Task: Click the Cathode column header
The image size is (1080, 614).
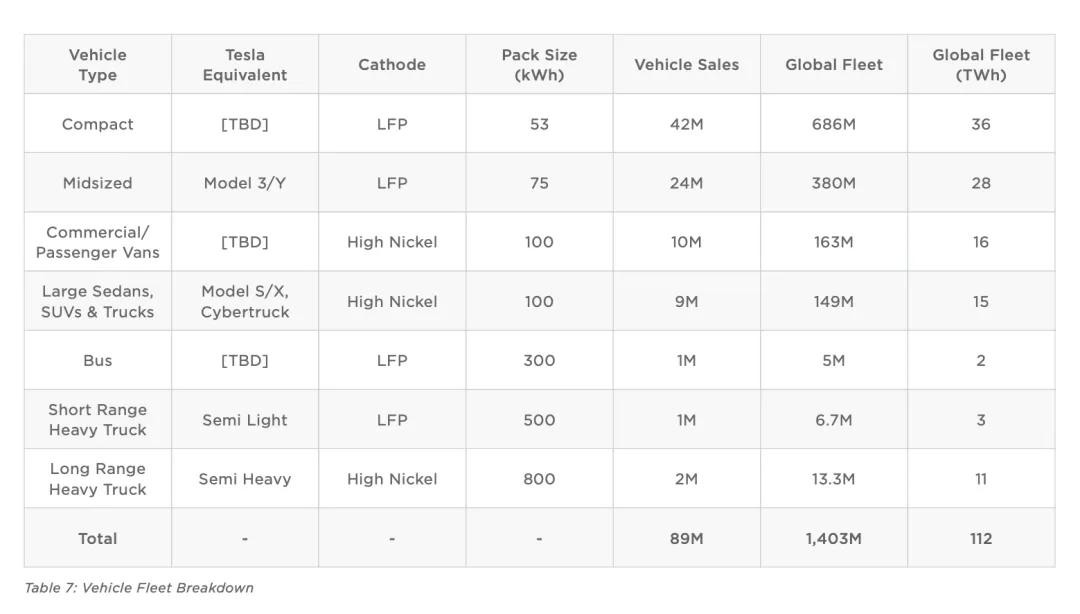Action: [x=392, y=65]
